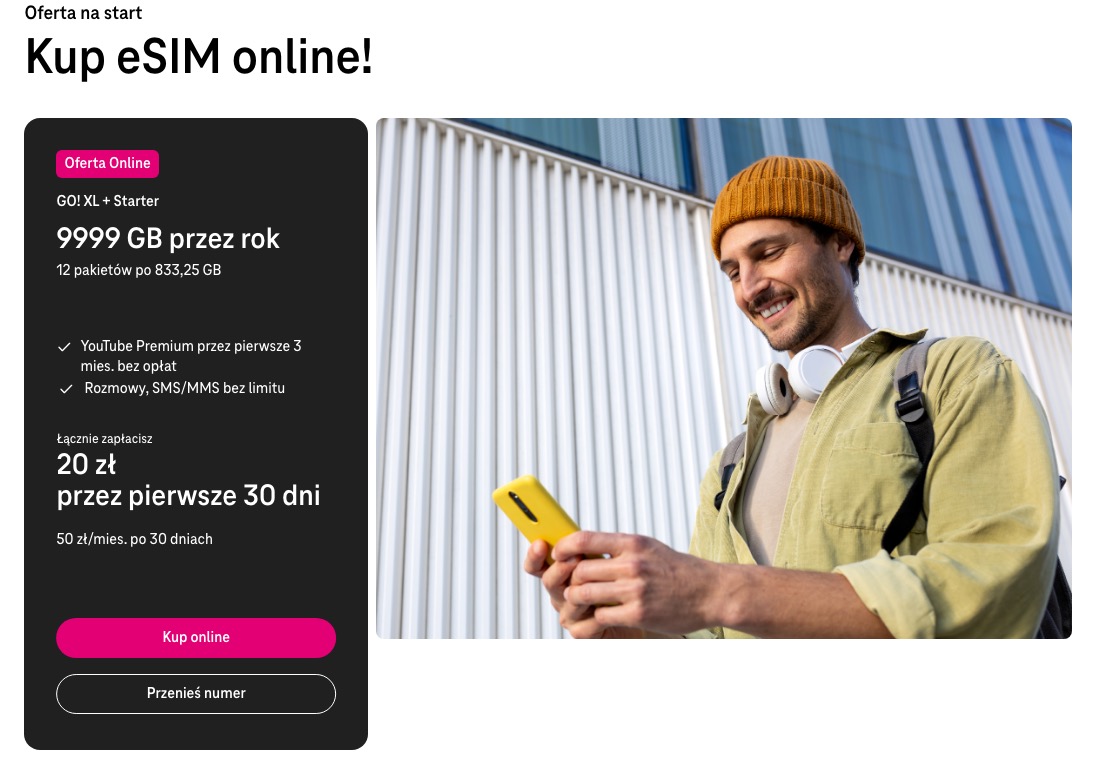
Task: Open the photo of man with phone
Action: point(724,378)
